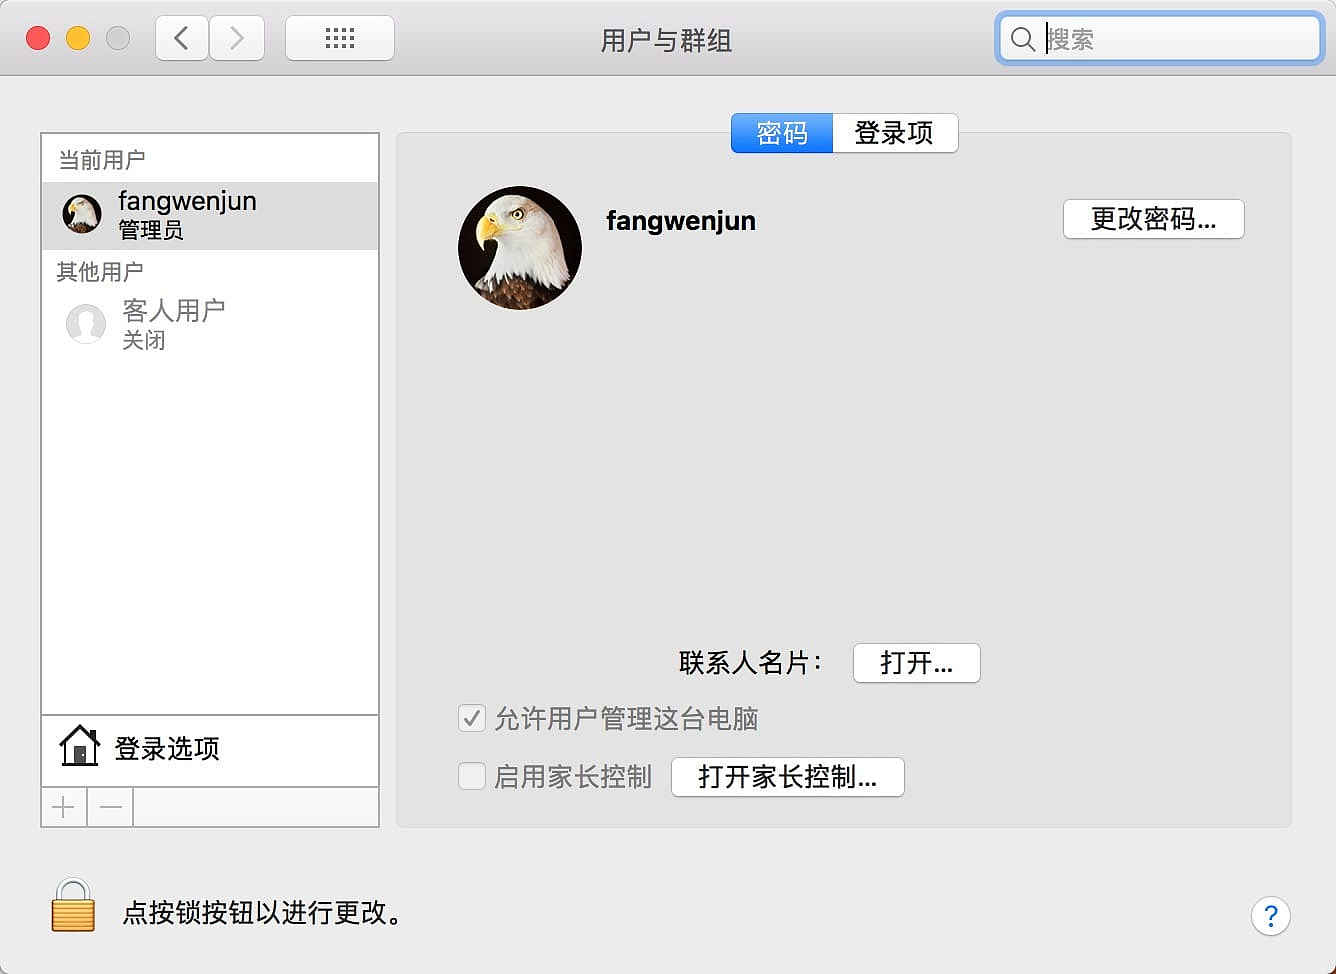Toggle 允许用户管理这台电脑 checkbox
This screenshot has height=974, width=1336.
[472, 718]
